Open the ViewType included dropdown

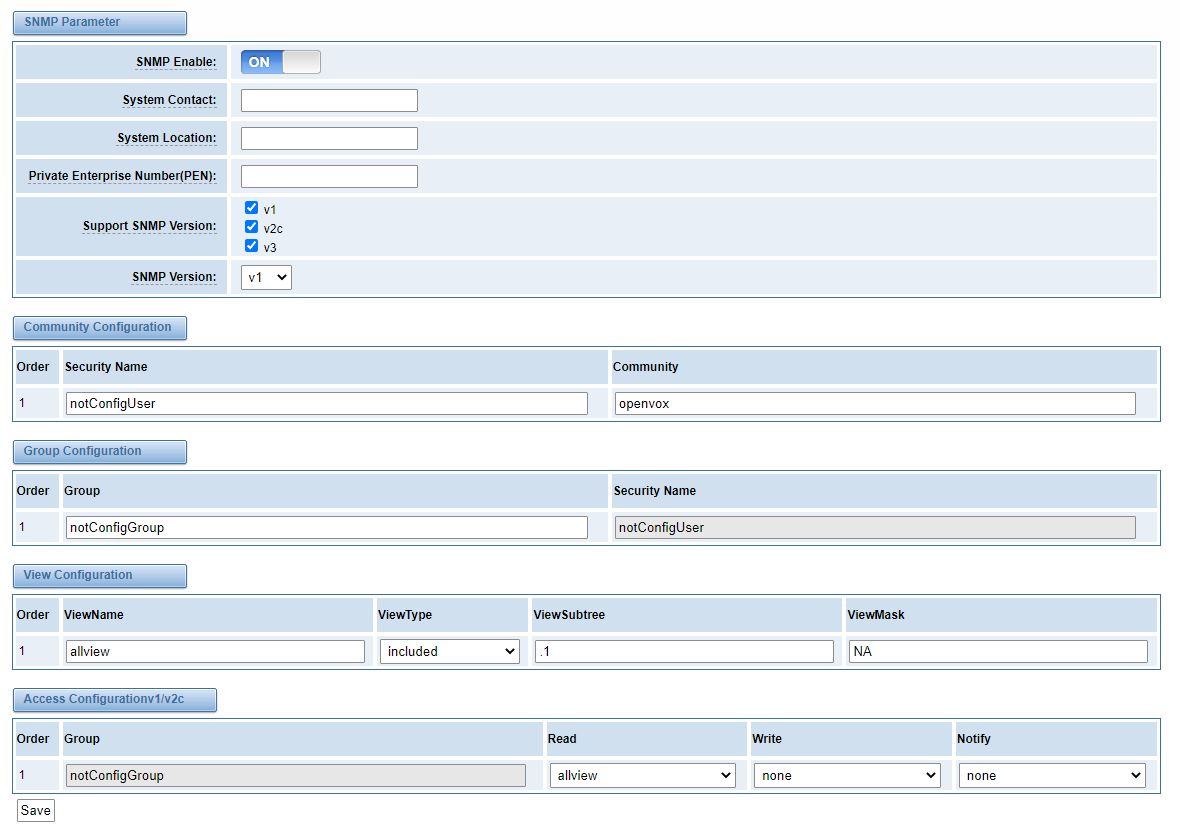click(449, 651)
